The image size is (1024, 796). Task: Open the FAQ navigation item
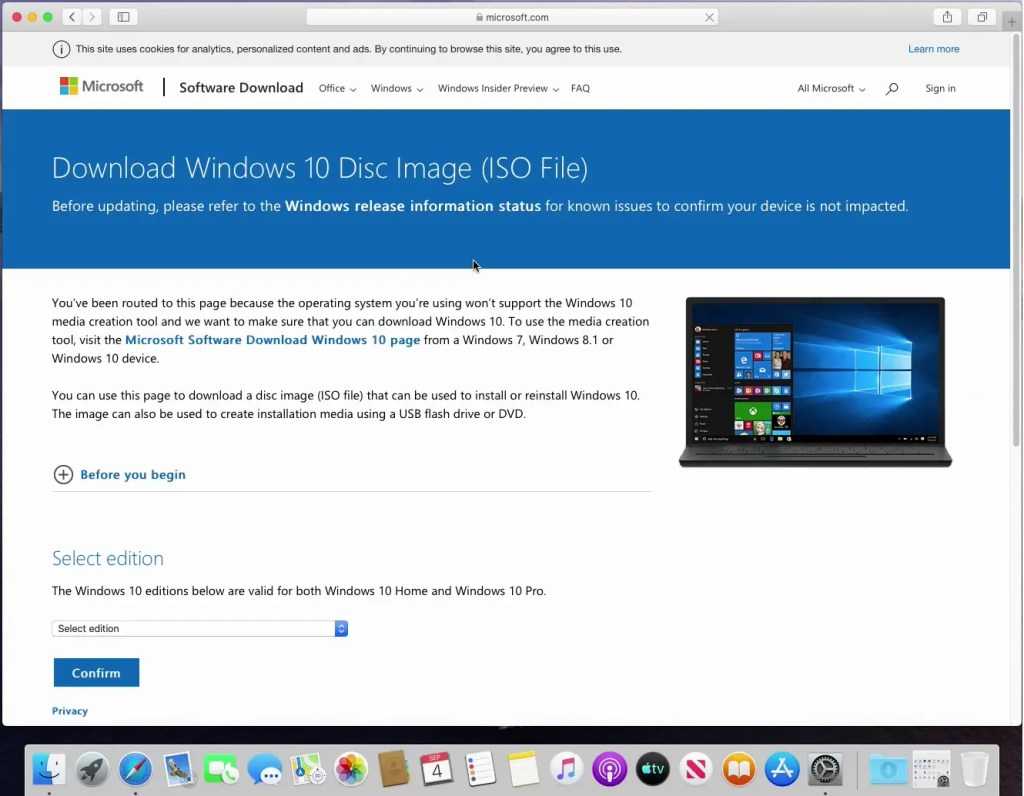(x=580, y=89)
